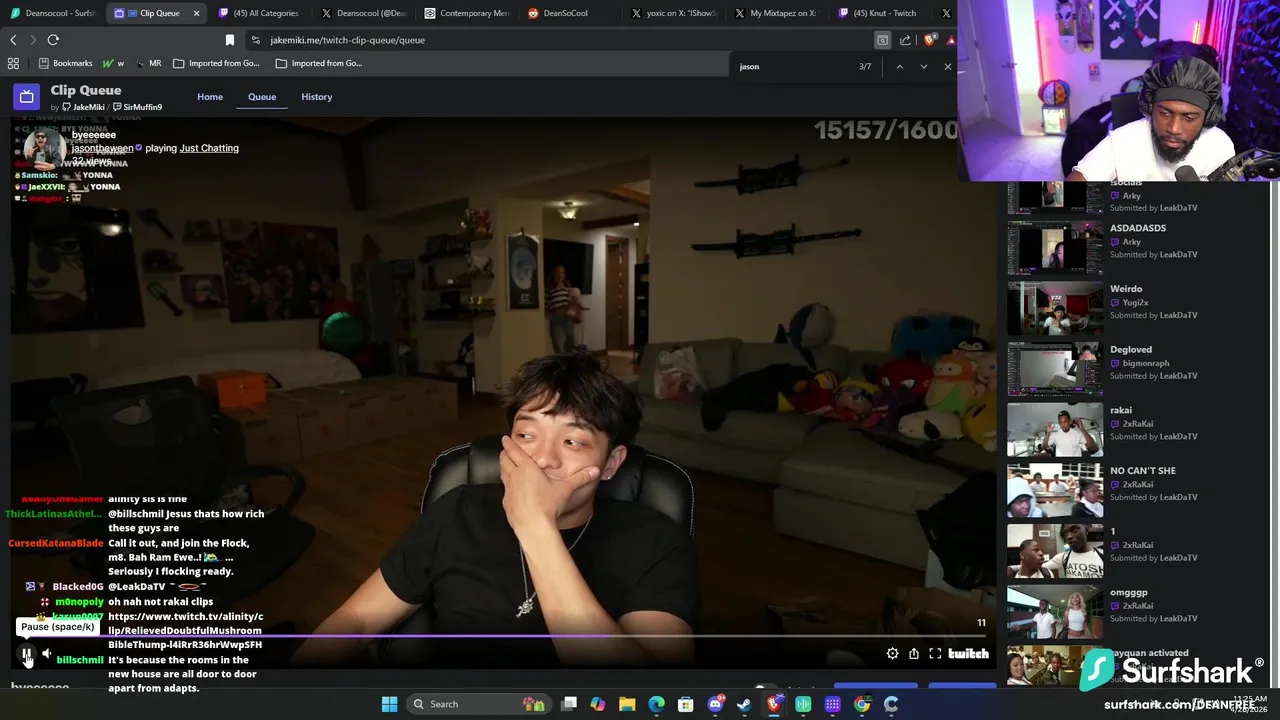Select the Queue tab
The image size is (1280, 720).
tap(262, 97)
